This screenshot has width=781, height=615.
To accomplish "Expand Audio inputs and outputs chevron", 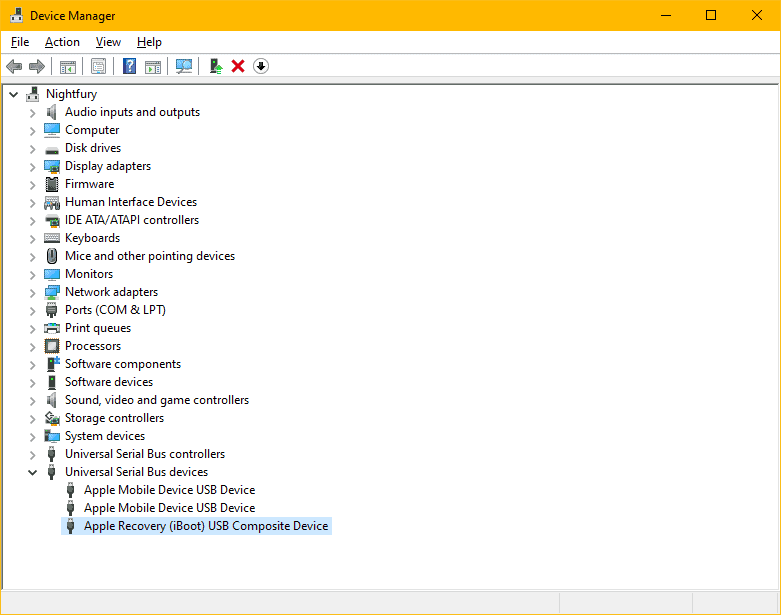I will tap(32, 113).
